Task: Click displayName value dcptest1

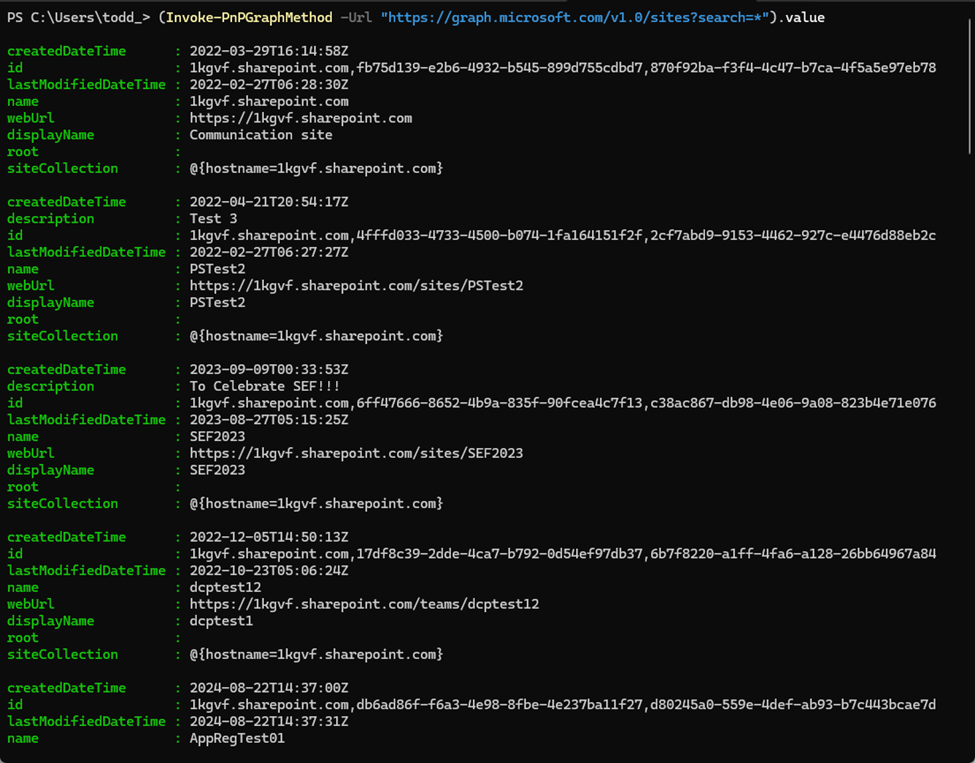Action: tap(221, 621)
